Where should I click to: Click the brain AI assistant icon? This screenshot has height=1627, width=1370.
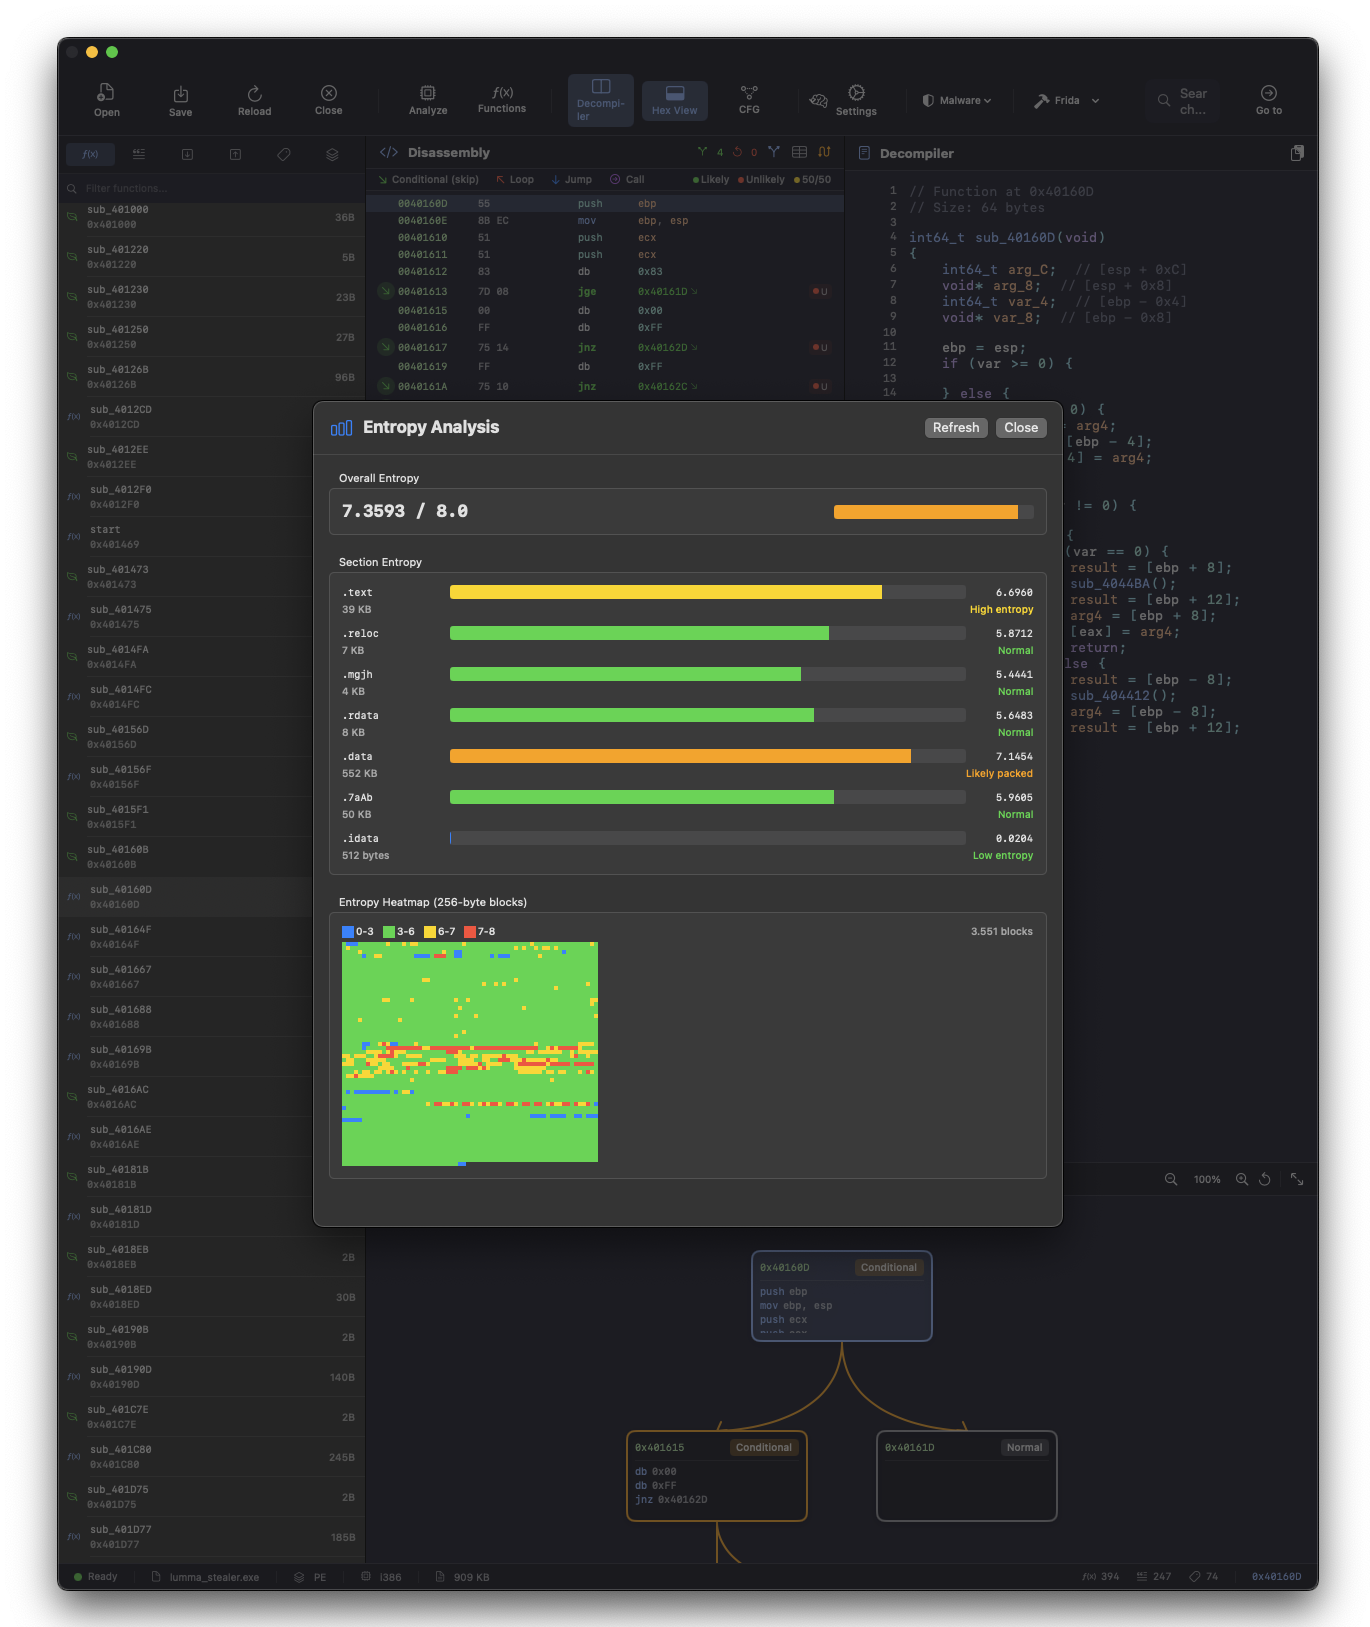(x=819, y=100)
